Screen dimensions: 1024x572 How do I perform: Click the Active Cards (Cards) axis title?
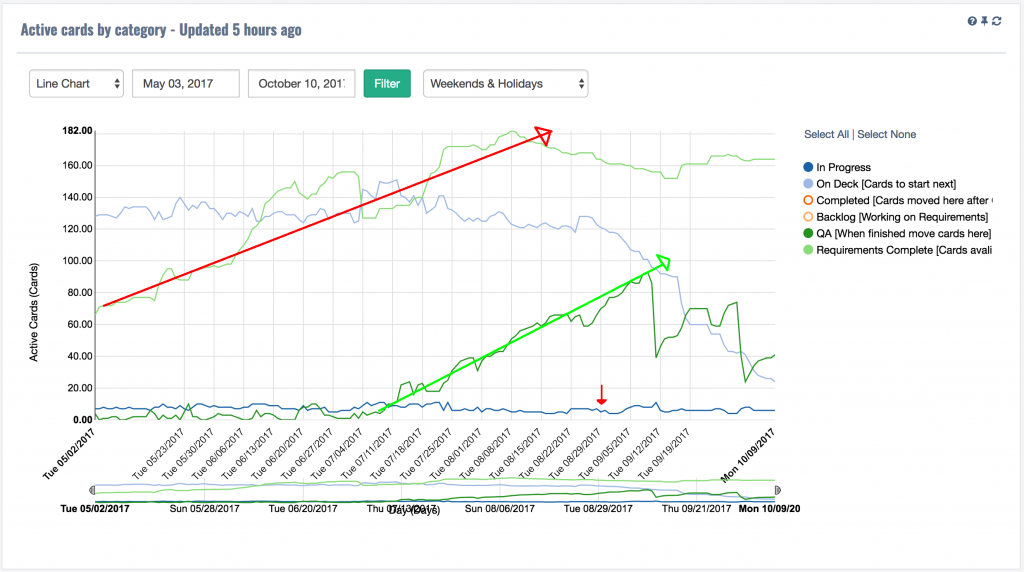34,312
